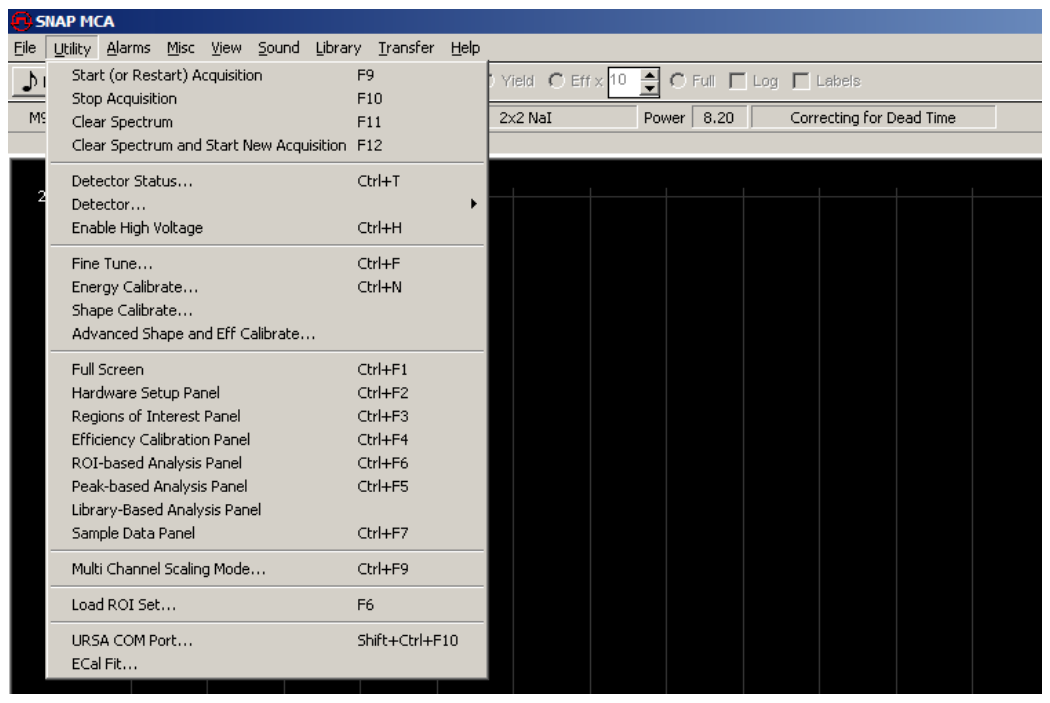Select the Full radio button

(678, 81)
